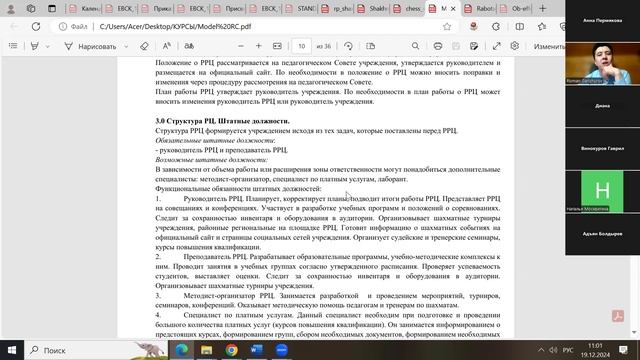
Task: Show hidden system tray icons
Action: 541,350
